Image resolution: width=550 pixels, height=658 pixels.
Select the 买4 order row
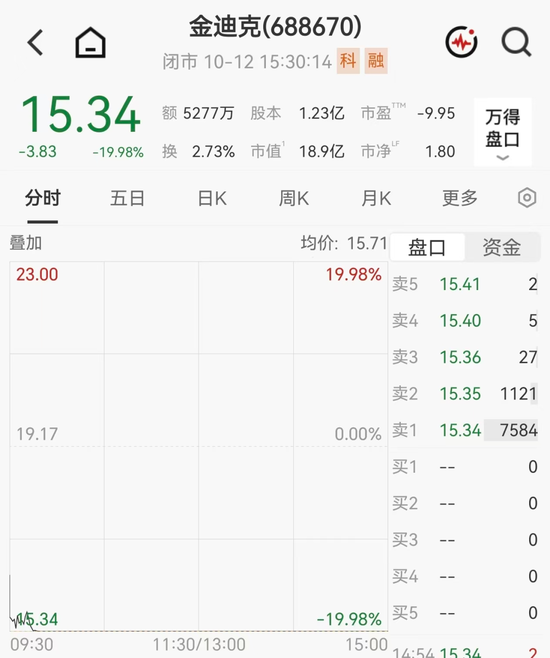465,576
